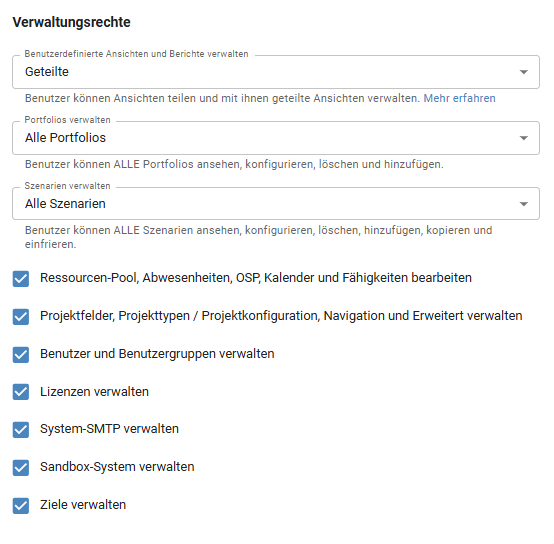554x544 pixels.
Task: Expand the Szenarien verwalten combo box
Action: click(276, 204)
